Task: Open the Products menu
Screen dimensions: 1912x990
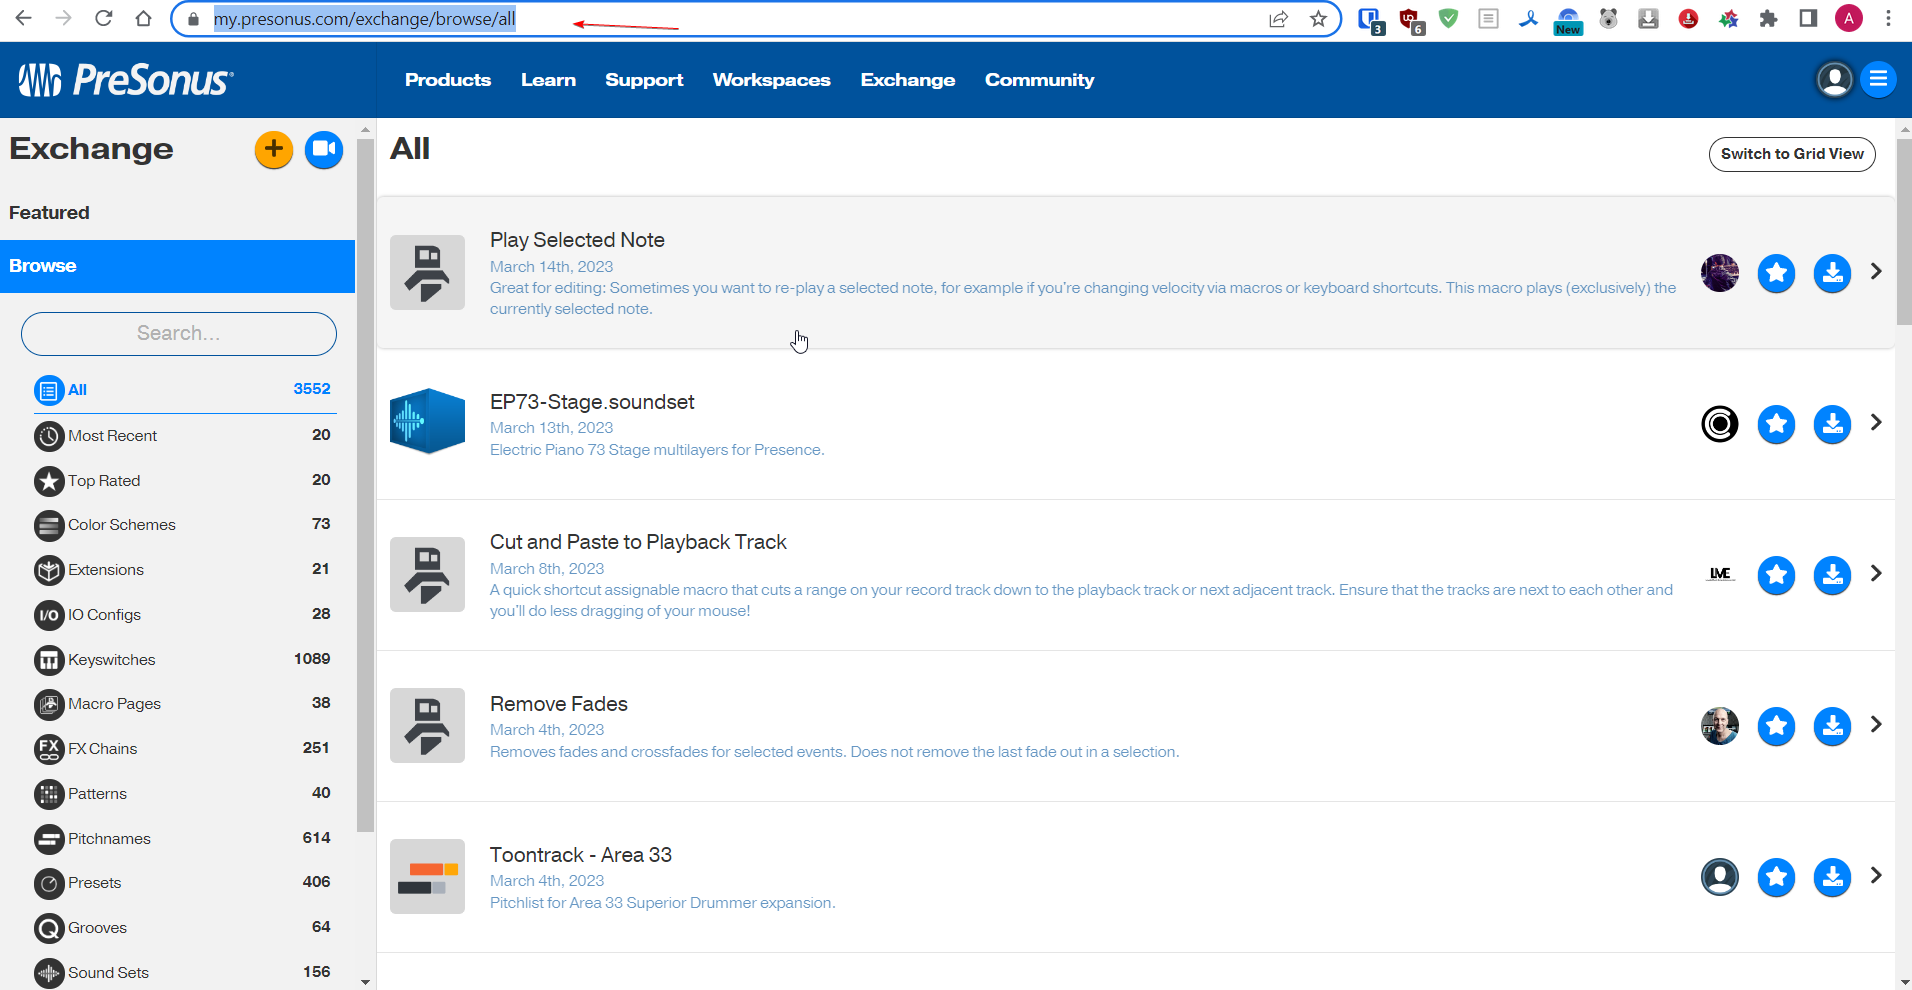Action: 448,80
